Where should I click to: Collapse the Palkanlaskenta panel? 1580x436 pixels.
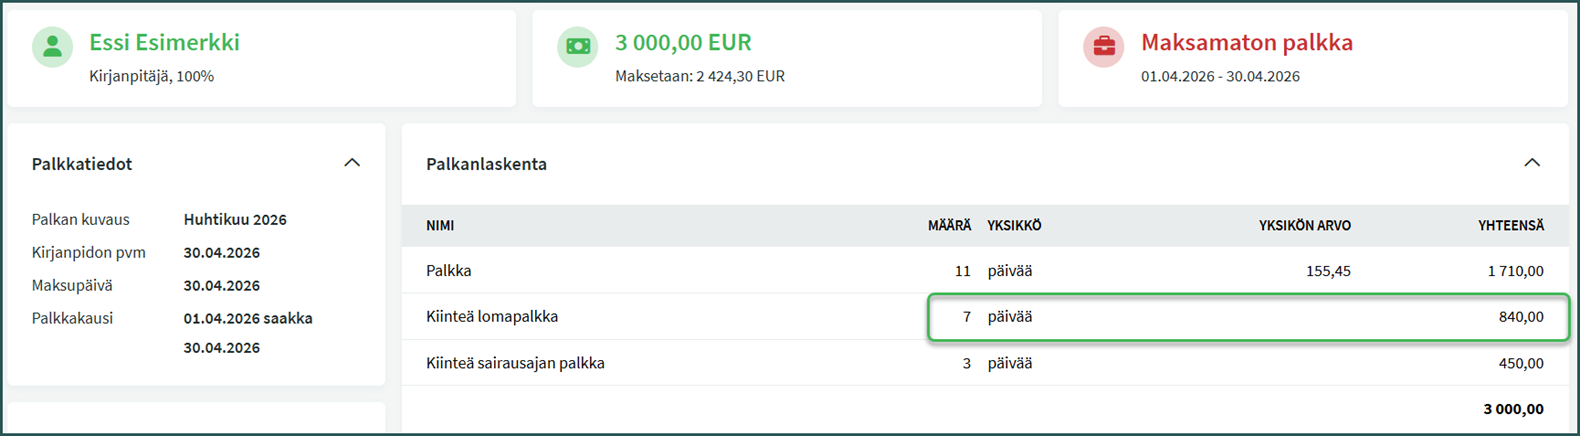pyautogui.click(x=1531, y=163)
